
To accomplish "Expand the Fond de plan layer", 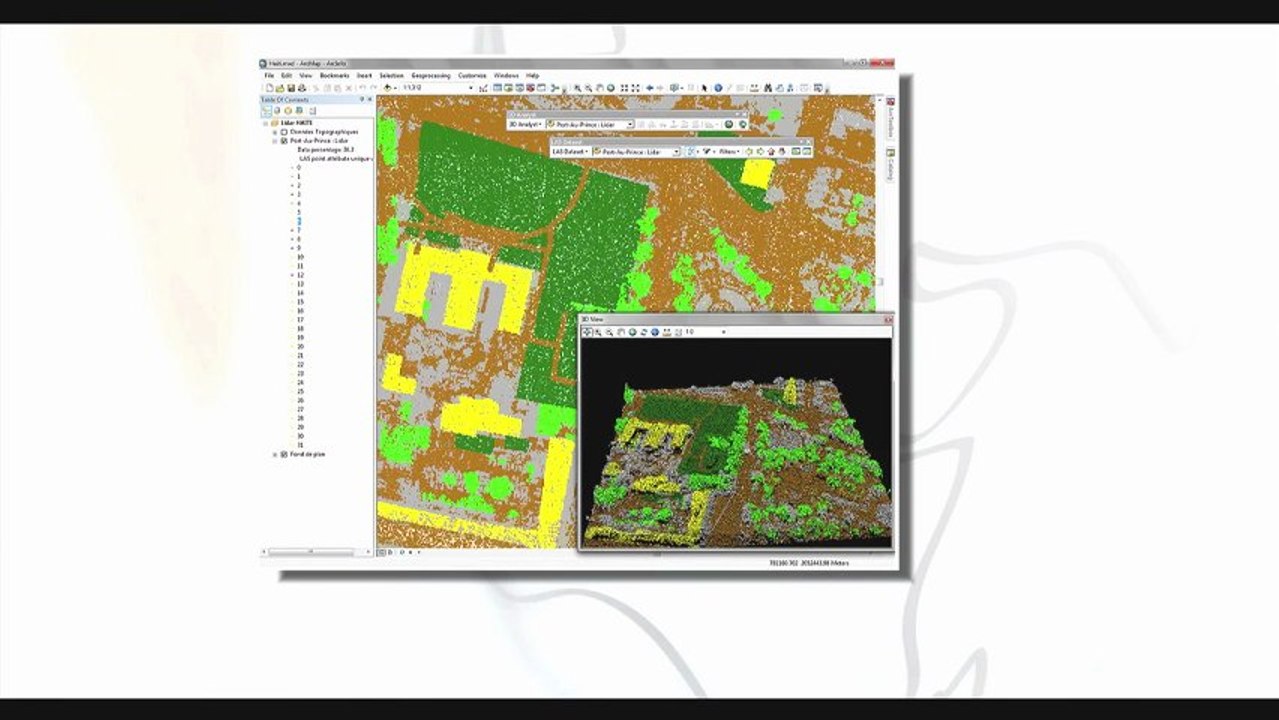I will click(275, 454).
